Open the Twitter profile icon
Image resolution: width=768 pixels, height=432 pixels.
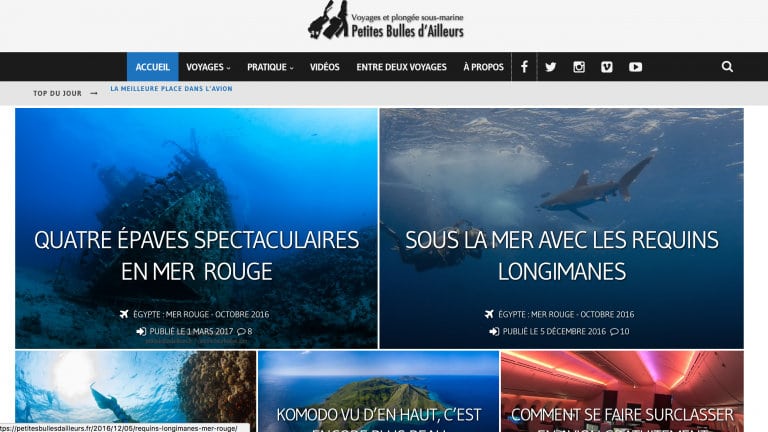tap(551, 67)
